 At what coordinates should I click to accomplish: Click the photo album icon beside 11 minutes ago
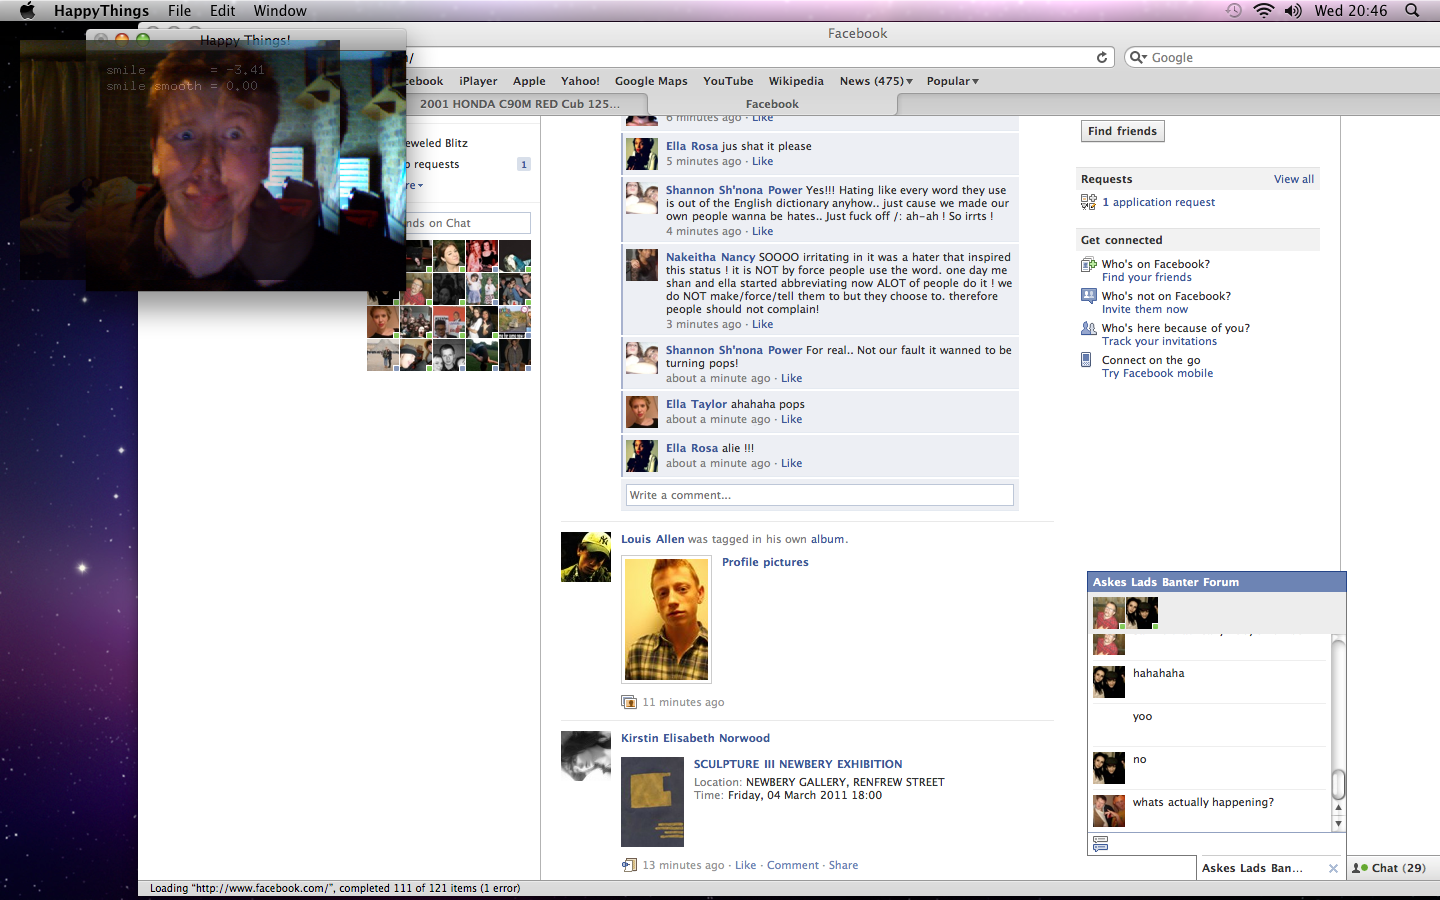pyautogui.click(x=629, y=702)
